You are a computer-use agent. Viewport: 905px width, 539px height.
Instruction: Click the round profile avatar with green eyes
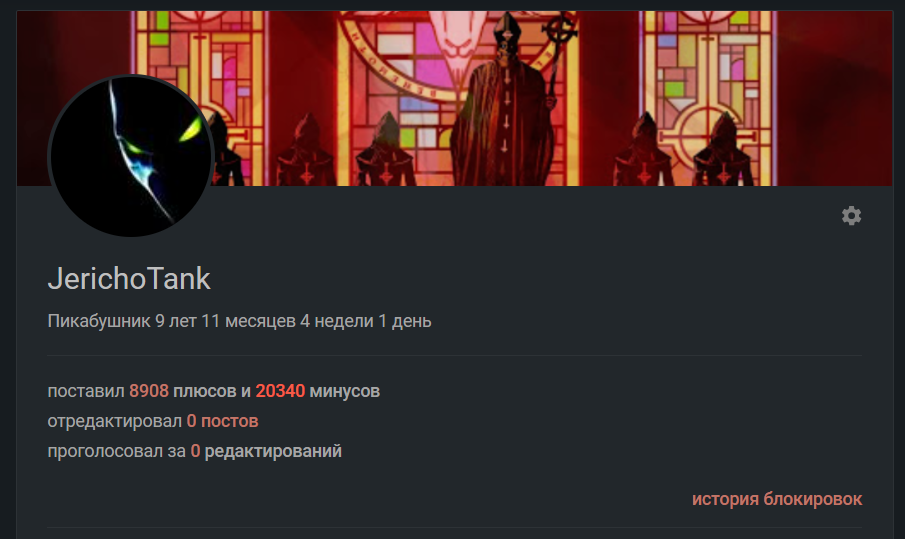[131, 156]
